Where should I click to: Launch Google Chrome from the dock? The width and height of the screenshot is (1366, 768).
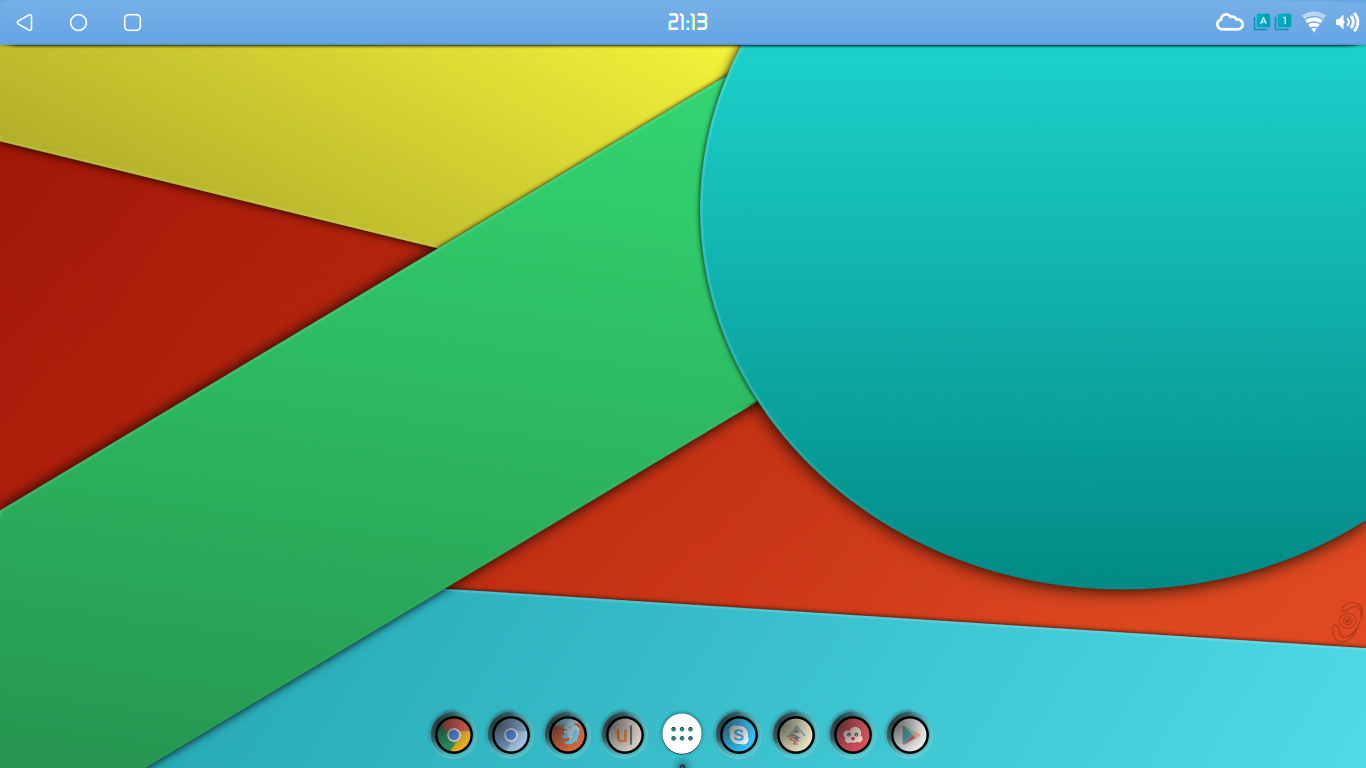[x=453, y=735]
